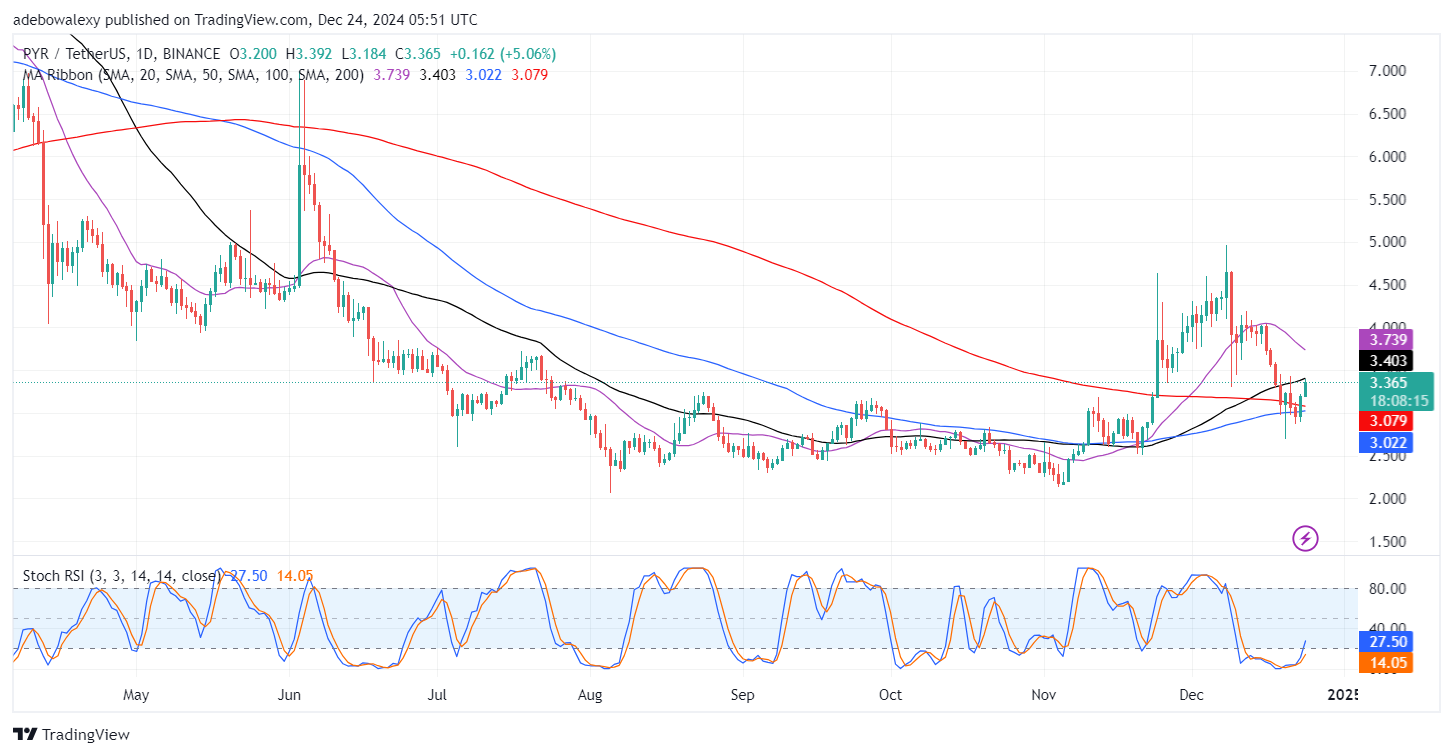Screen dimensions: 1453x756
Task: Click the red 3.079 SMA price label
Action: [1384, 421]
